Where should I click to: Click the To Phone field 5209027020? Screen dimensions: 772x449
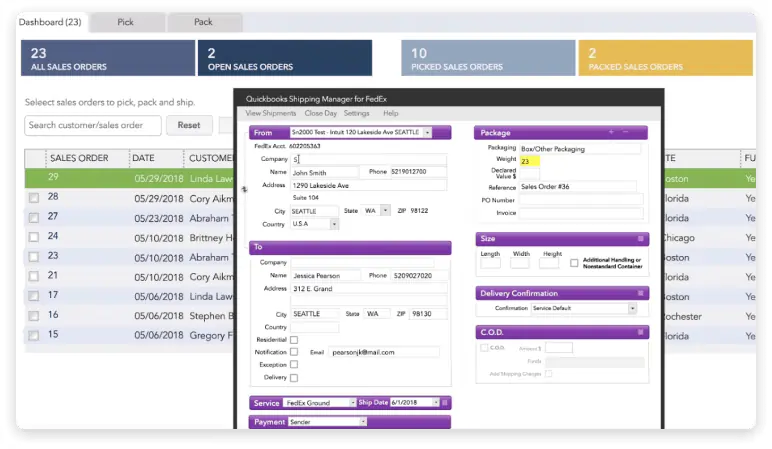click(419, 276)
